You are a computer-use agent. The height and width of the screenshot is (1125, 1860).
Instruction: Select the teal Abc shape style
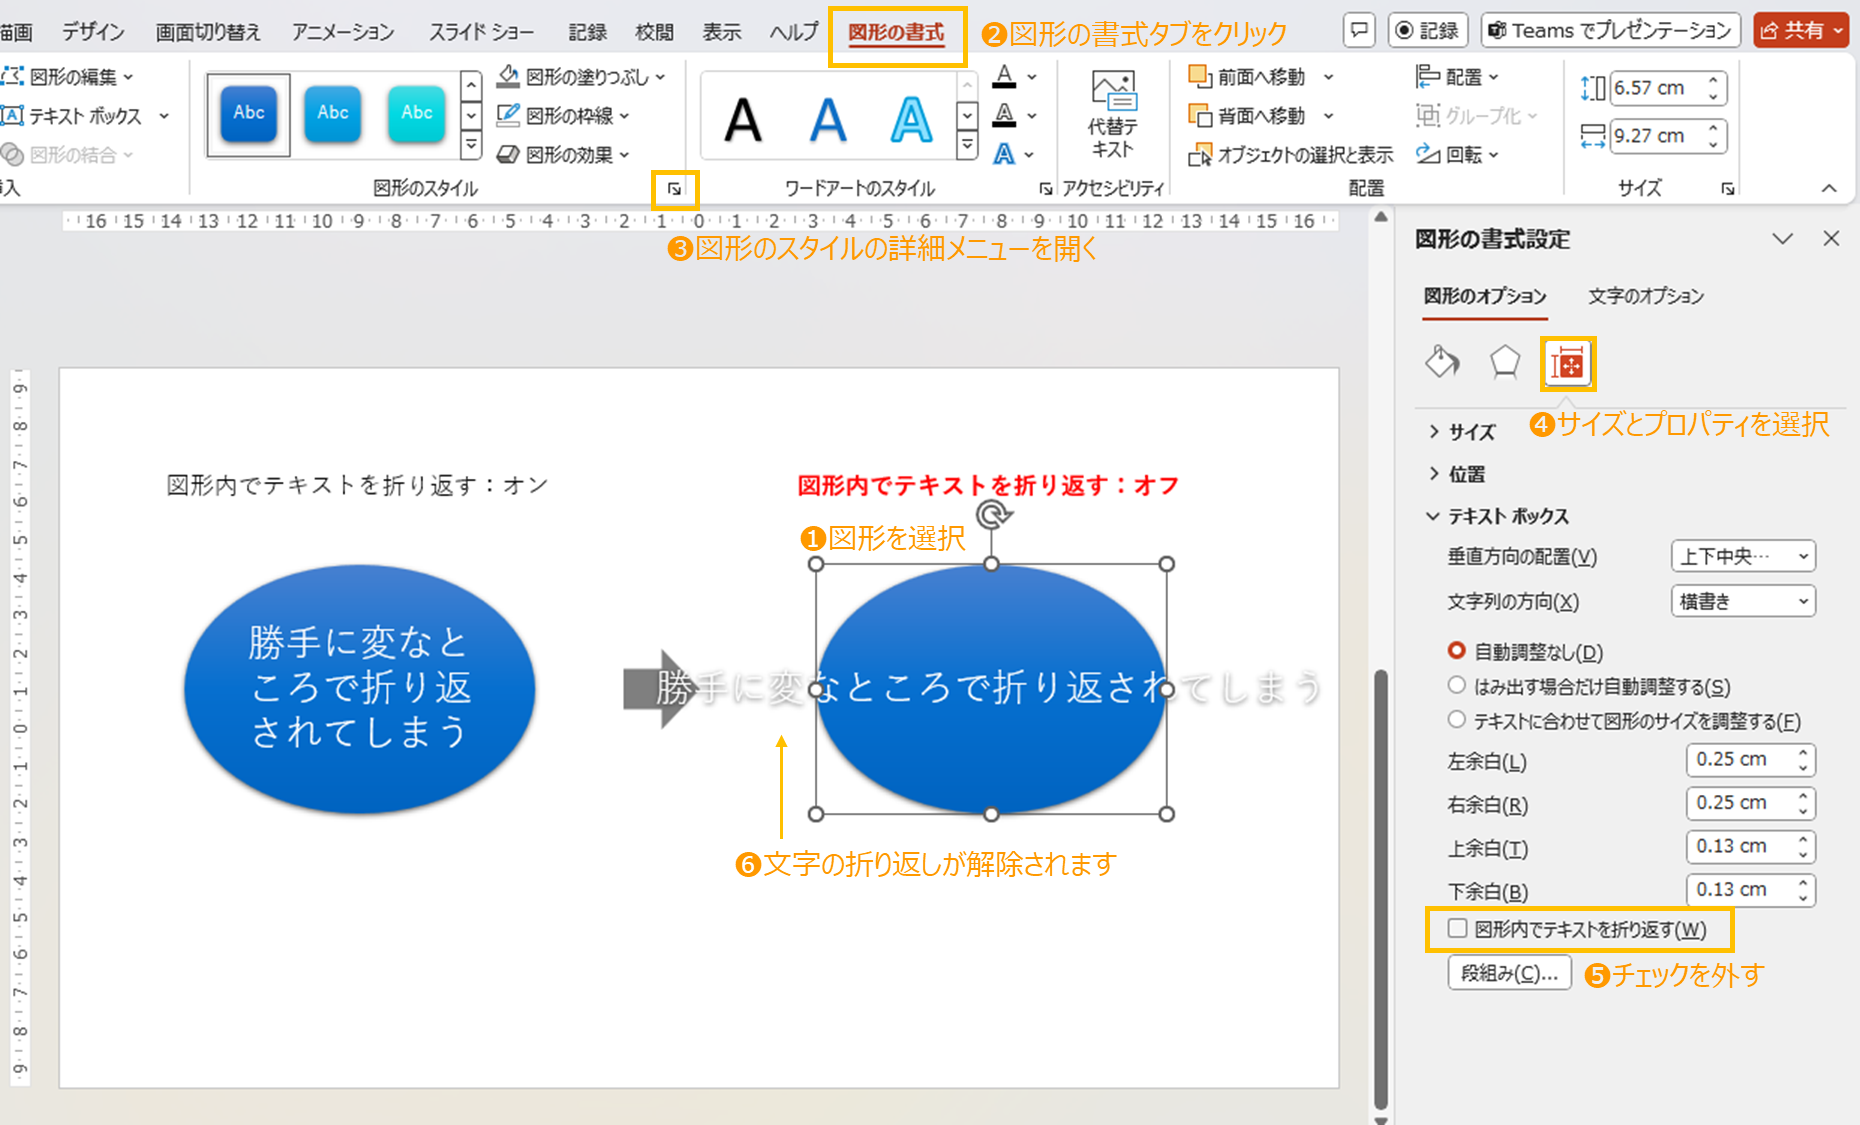click(x=417, y=114)
